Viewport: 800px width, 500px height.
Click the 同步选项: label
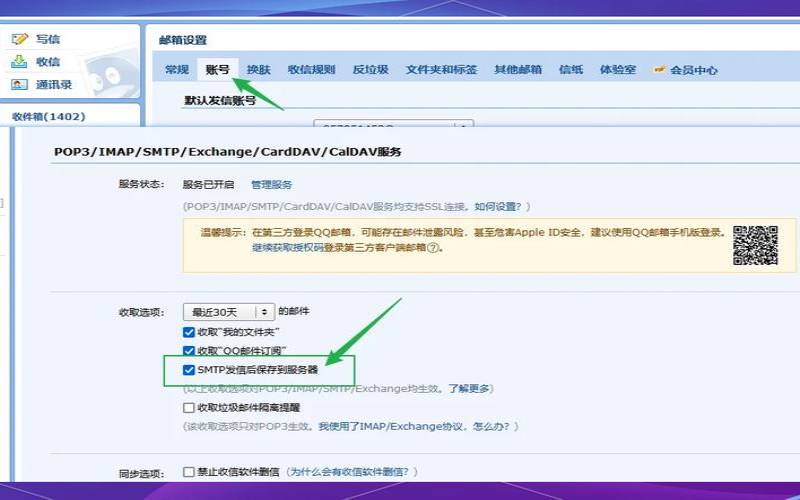pos(141,474)
